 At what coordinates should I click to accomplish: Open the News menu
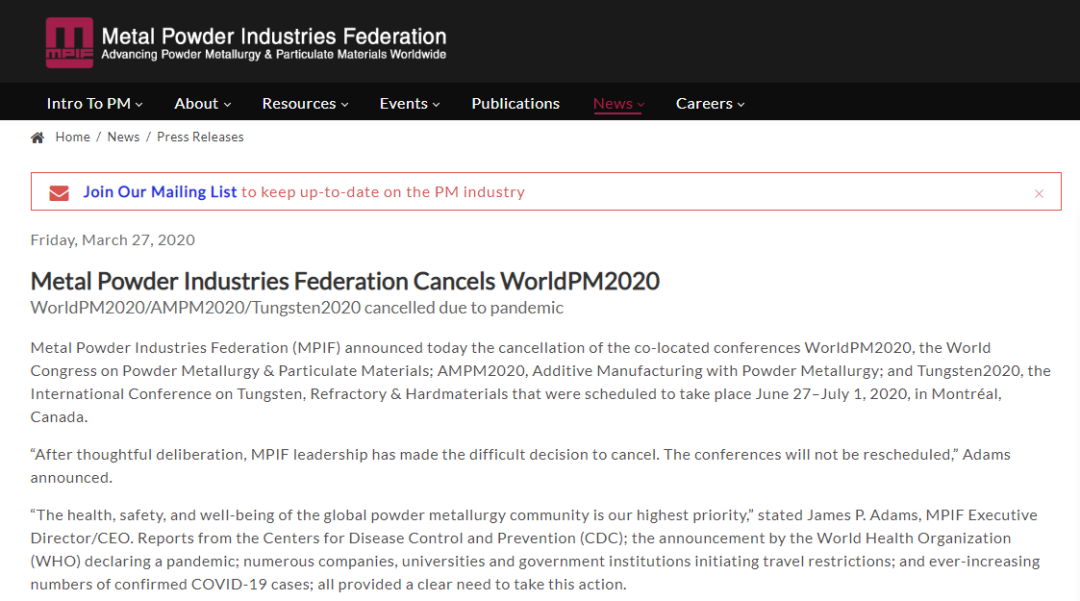tap(618, 104)
